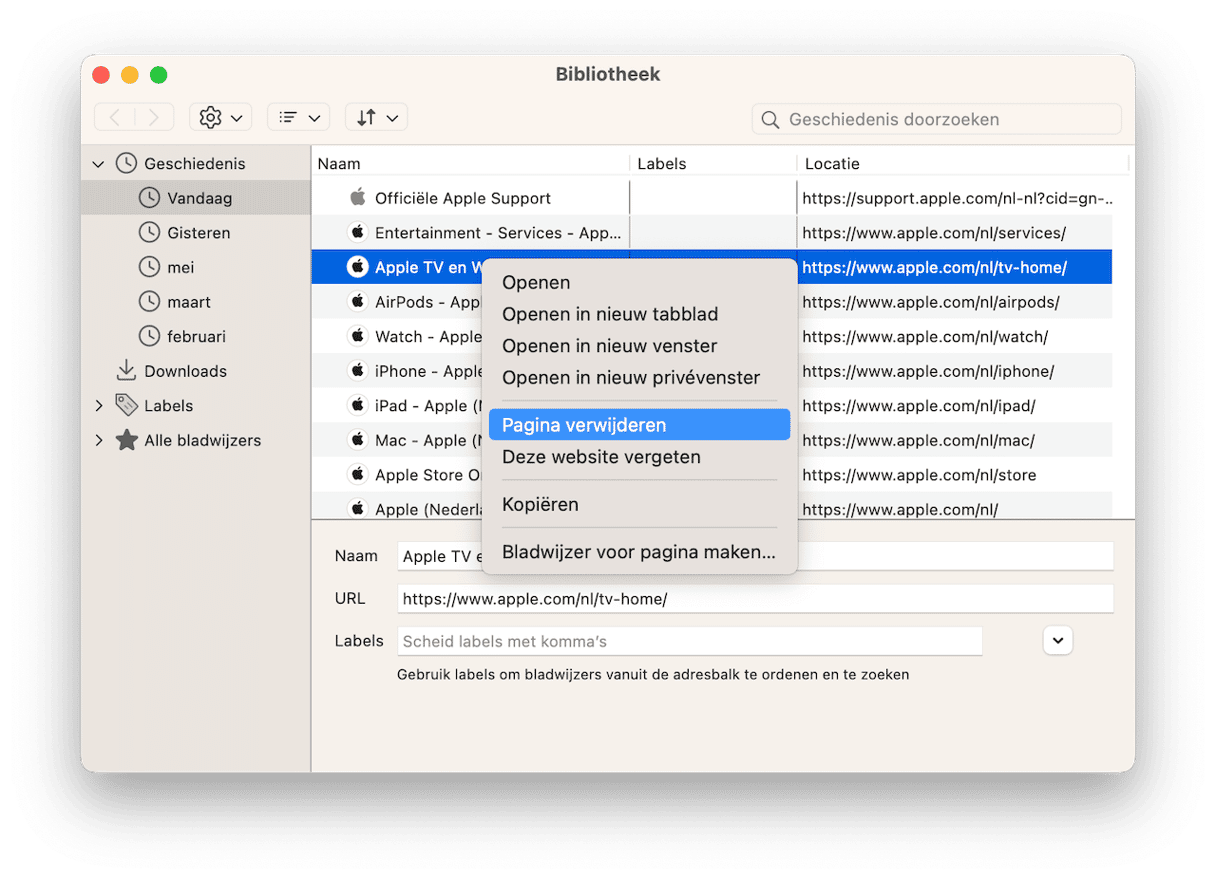Image resolution: width=1216 pixels, height=879 pixels.
Task: Click the Apple favicon on the Mac row
Action: tap(357, 440)
